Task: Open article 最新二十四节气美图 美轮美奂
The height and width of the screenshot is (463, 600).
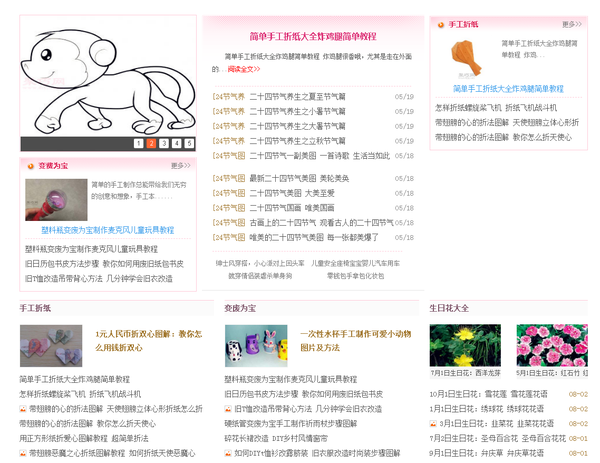Action: pyautogui.click(x=299, y=178)
